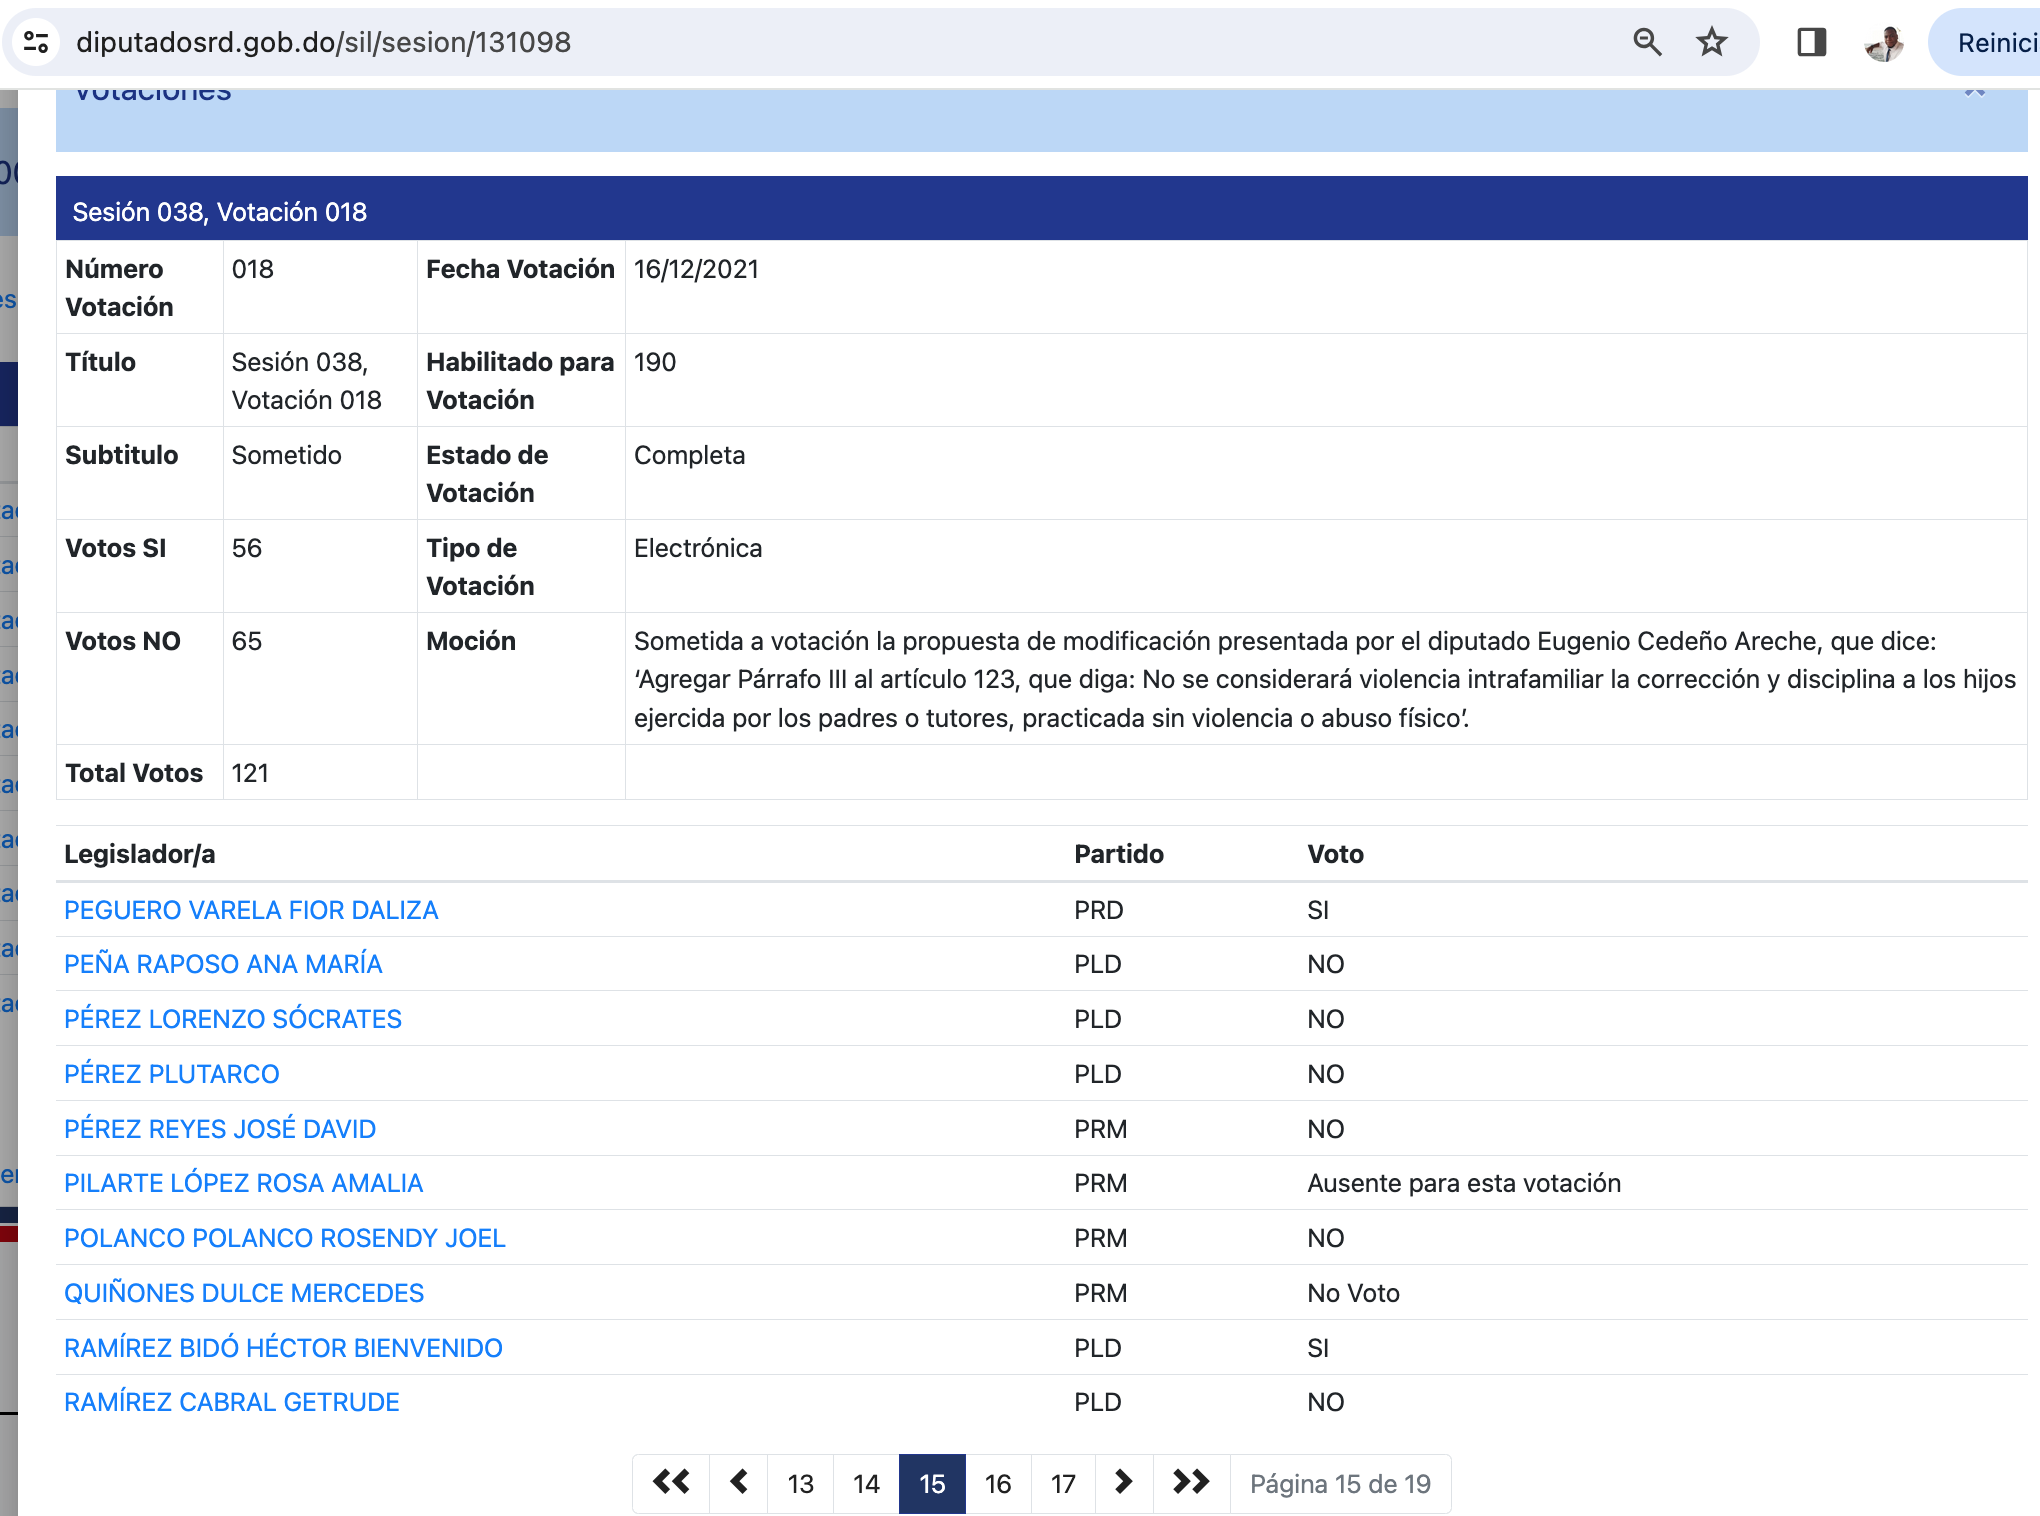Toggle the browser side panel icon

pos(1811,42)
